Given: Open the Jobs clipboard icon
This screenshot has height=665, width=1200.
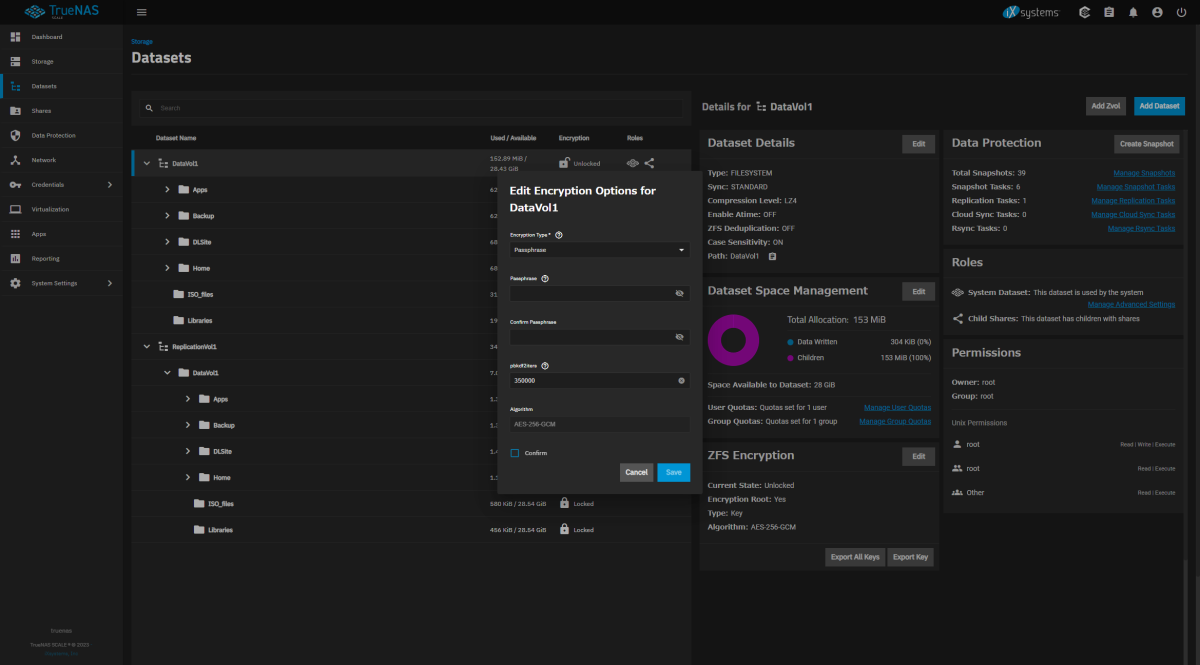Looking at the screenshot, I should point(1109,12).
